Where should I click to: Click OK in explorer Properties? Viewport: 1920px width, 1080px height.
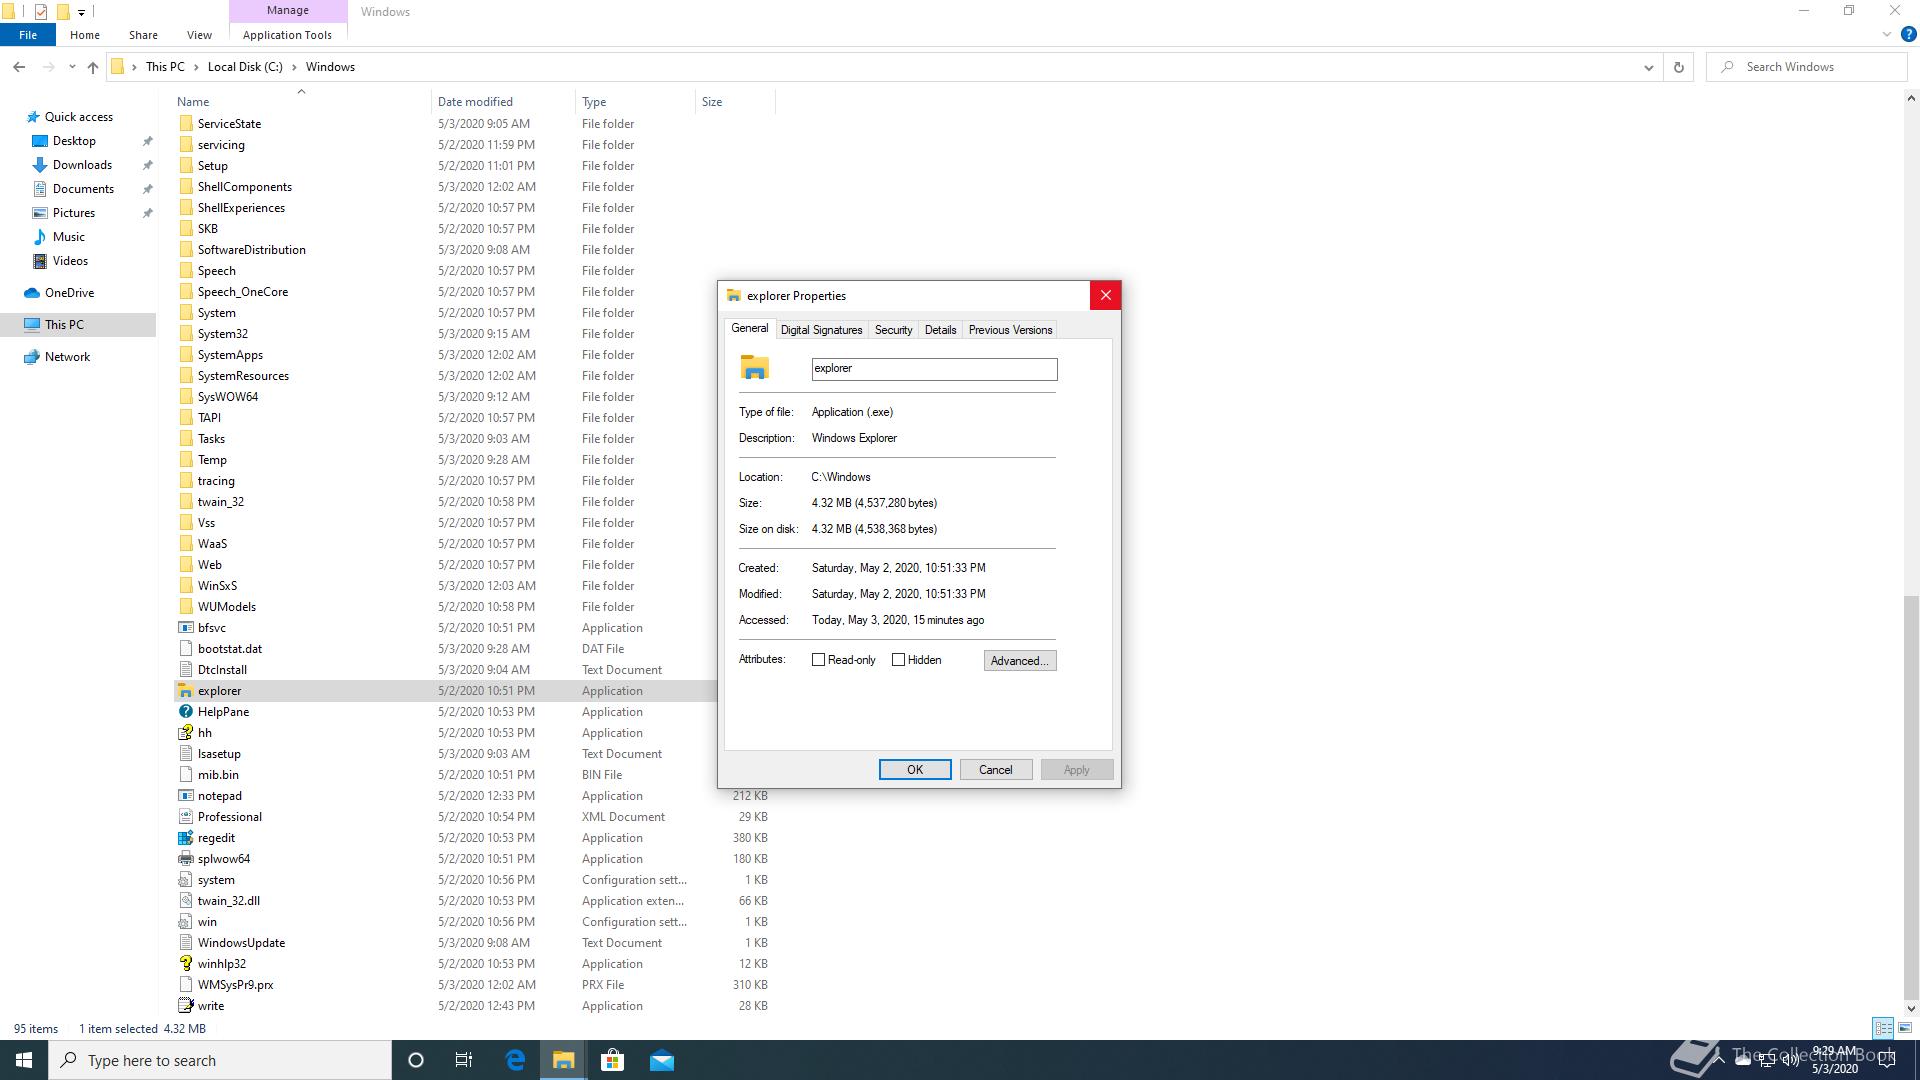tap(915, 769)
